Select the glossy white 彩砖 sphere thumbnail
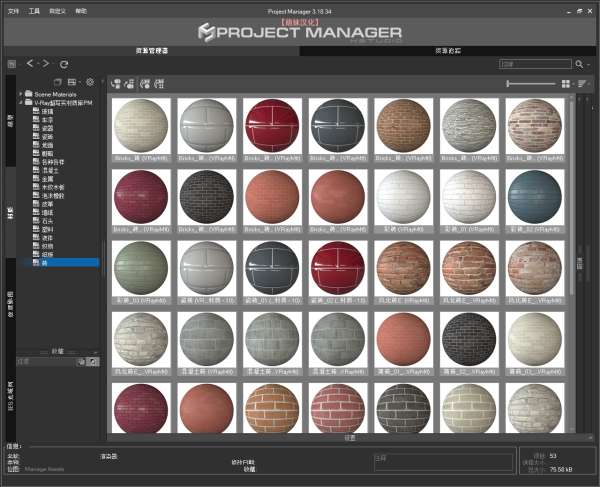The image size is (600, 487). pos(403,197)
